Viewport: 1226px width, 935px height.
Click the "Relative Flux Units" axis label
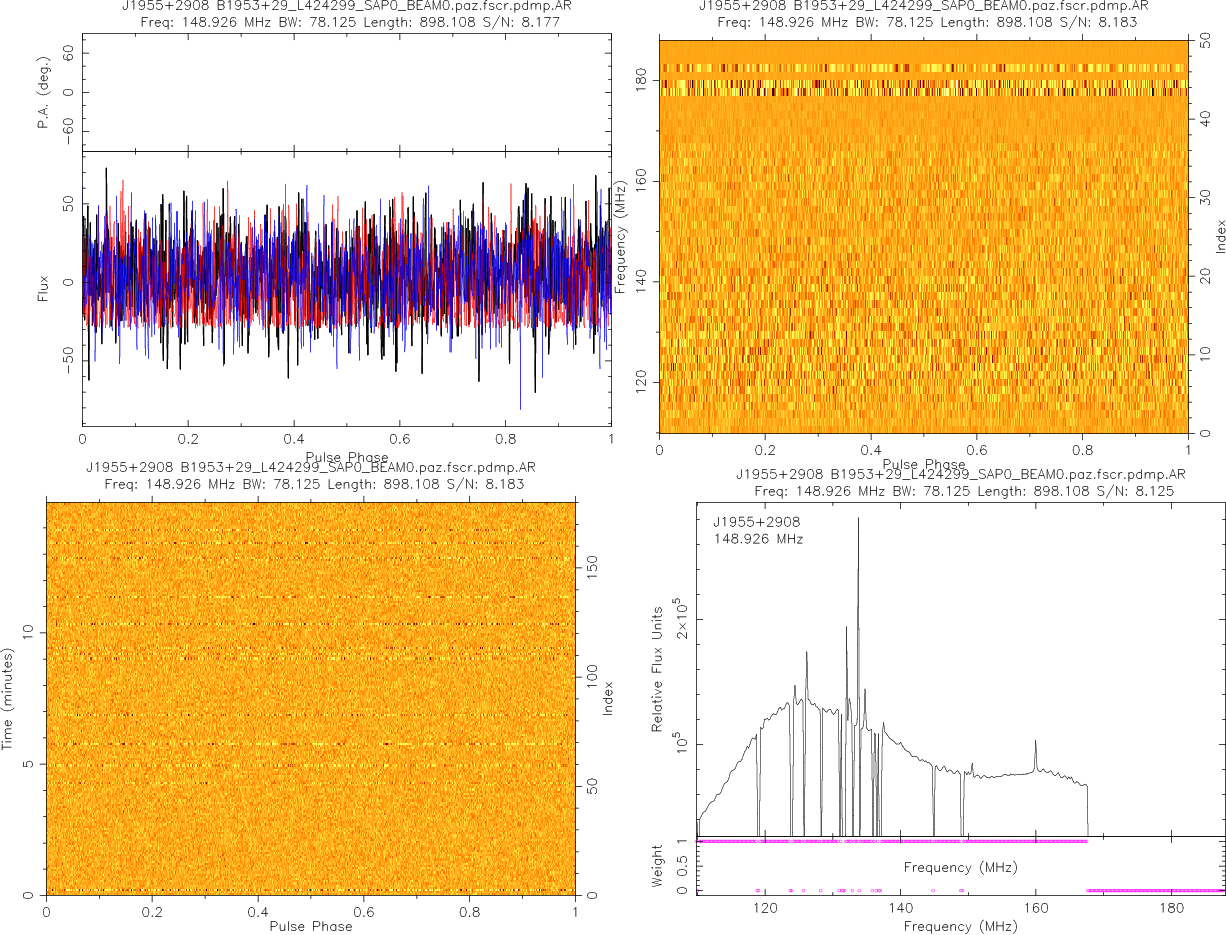pos(658,668)
